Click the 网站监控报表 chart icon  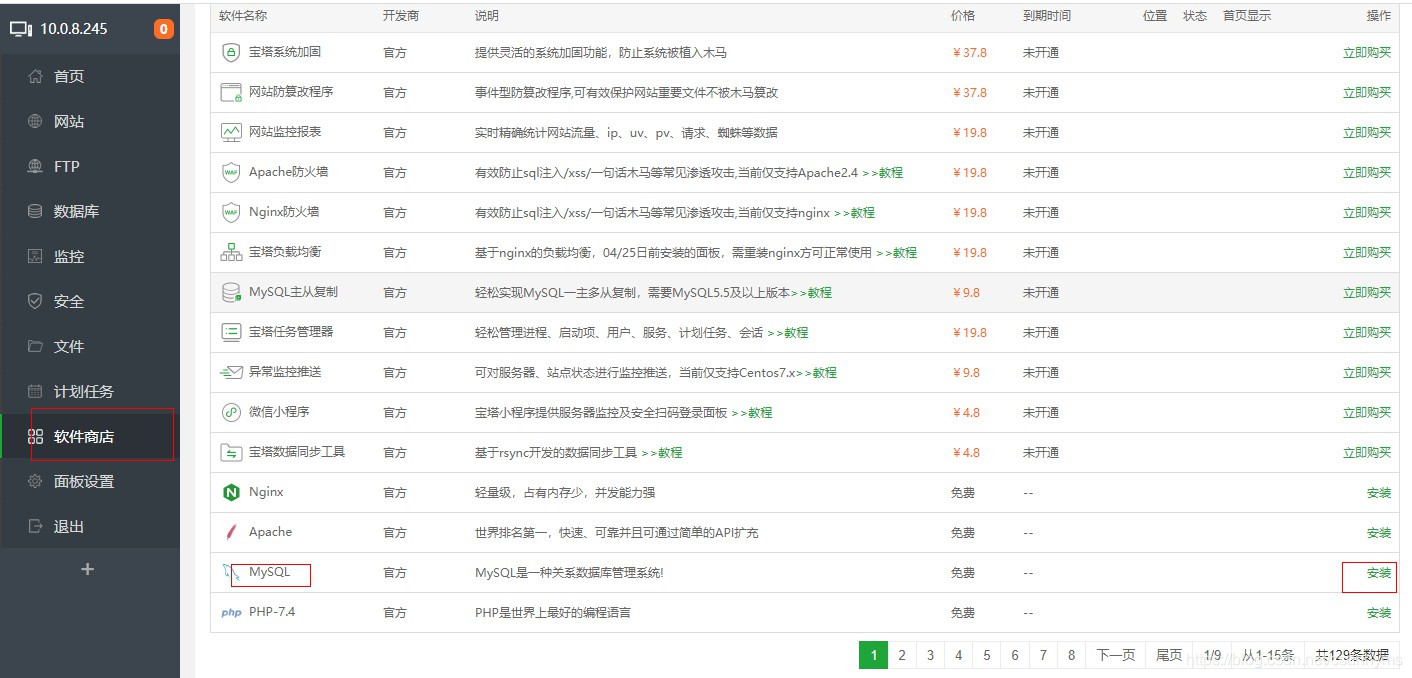tap(231, 132)
